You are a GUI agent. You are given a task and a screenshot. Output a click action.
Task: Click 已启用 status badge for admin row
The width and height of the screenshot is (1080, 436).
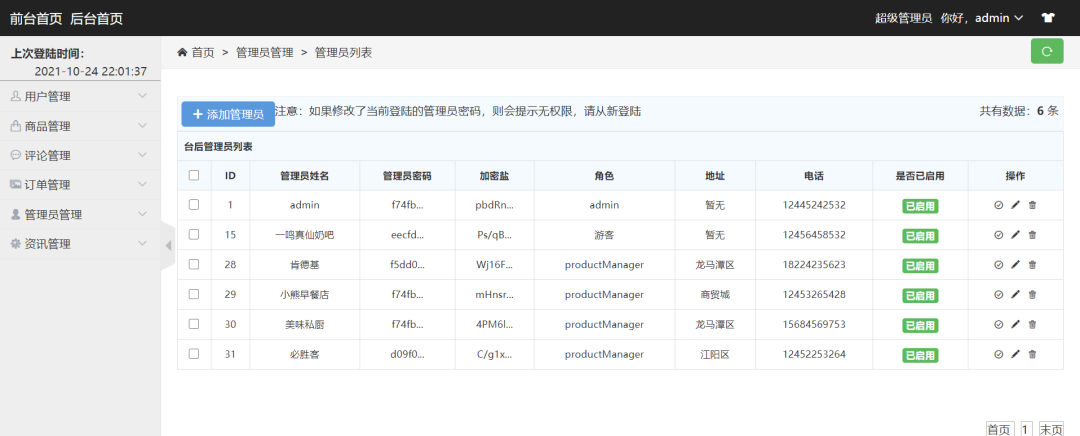920,206
